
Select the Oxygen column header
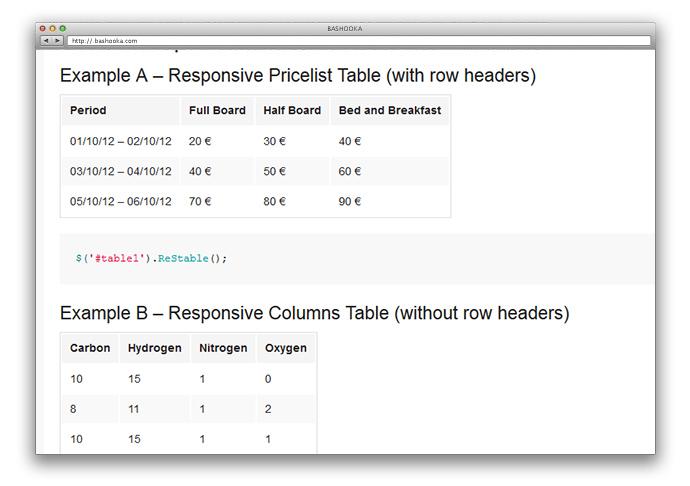285,348
